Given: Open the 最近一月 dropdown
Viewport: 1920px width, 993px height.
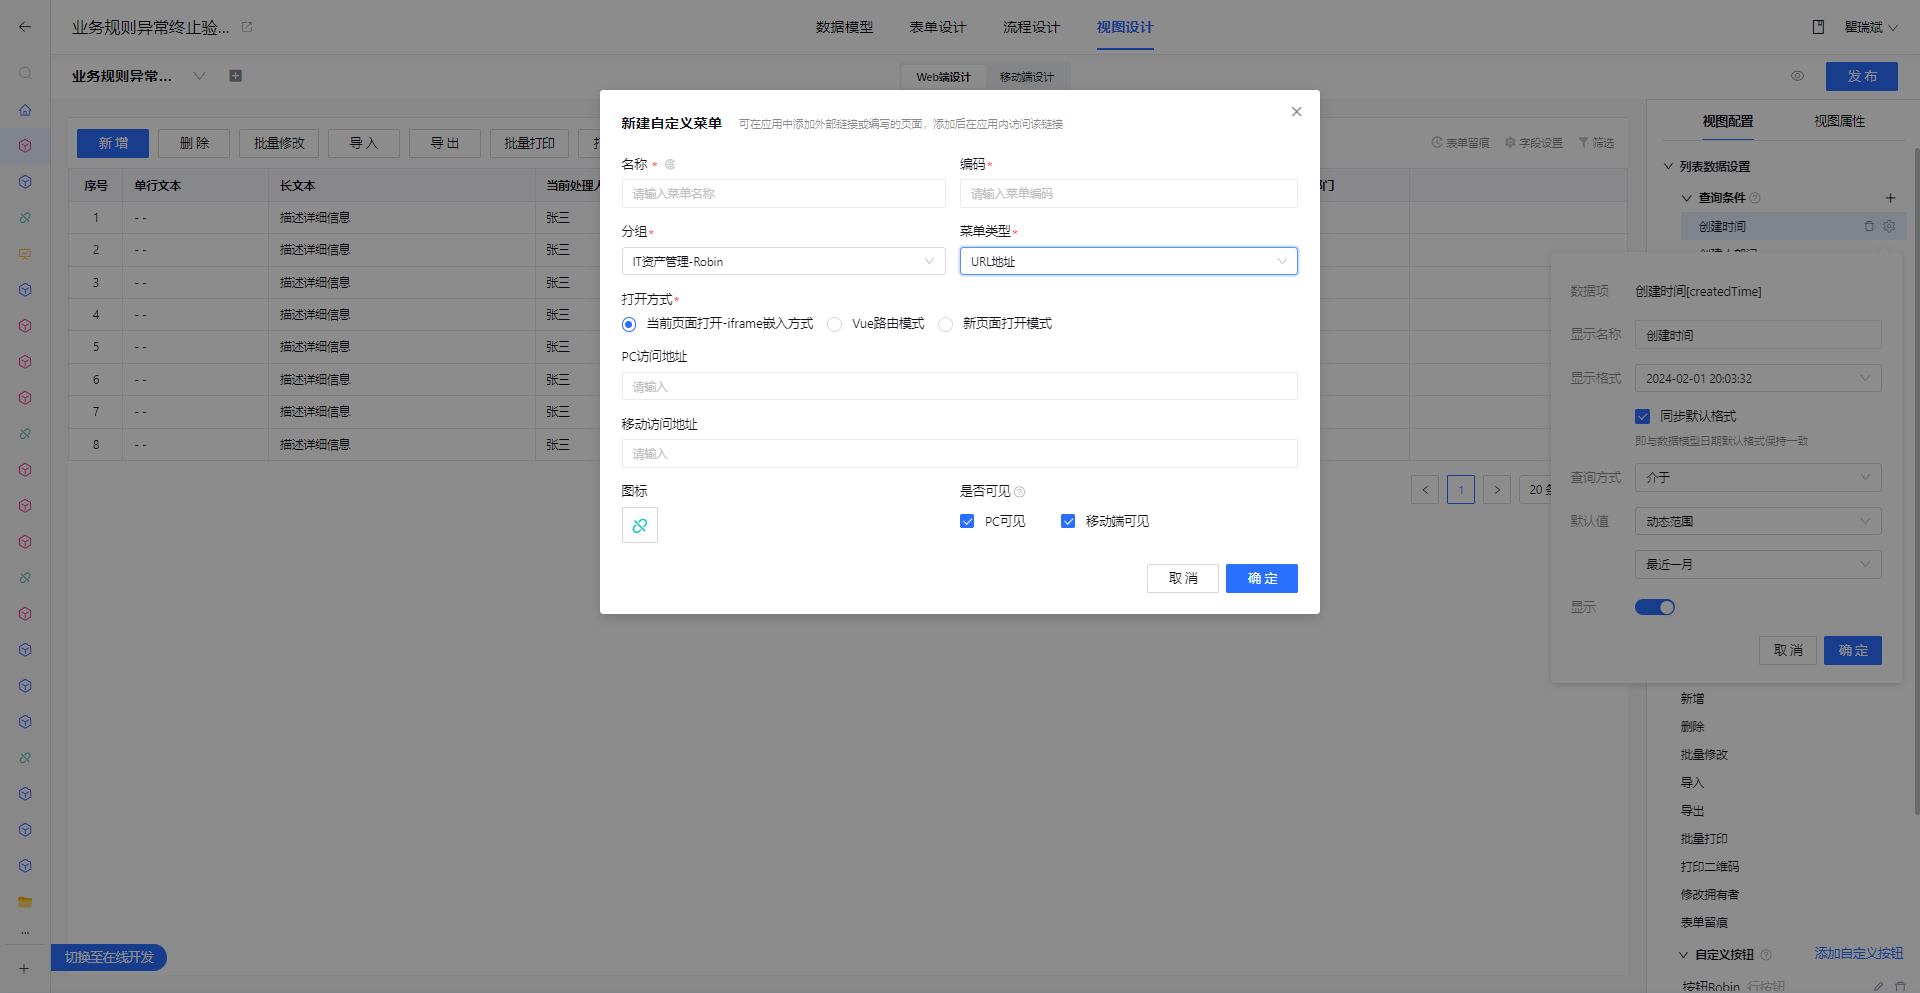Looking at the screenshot, I should pos(1758,564).
